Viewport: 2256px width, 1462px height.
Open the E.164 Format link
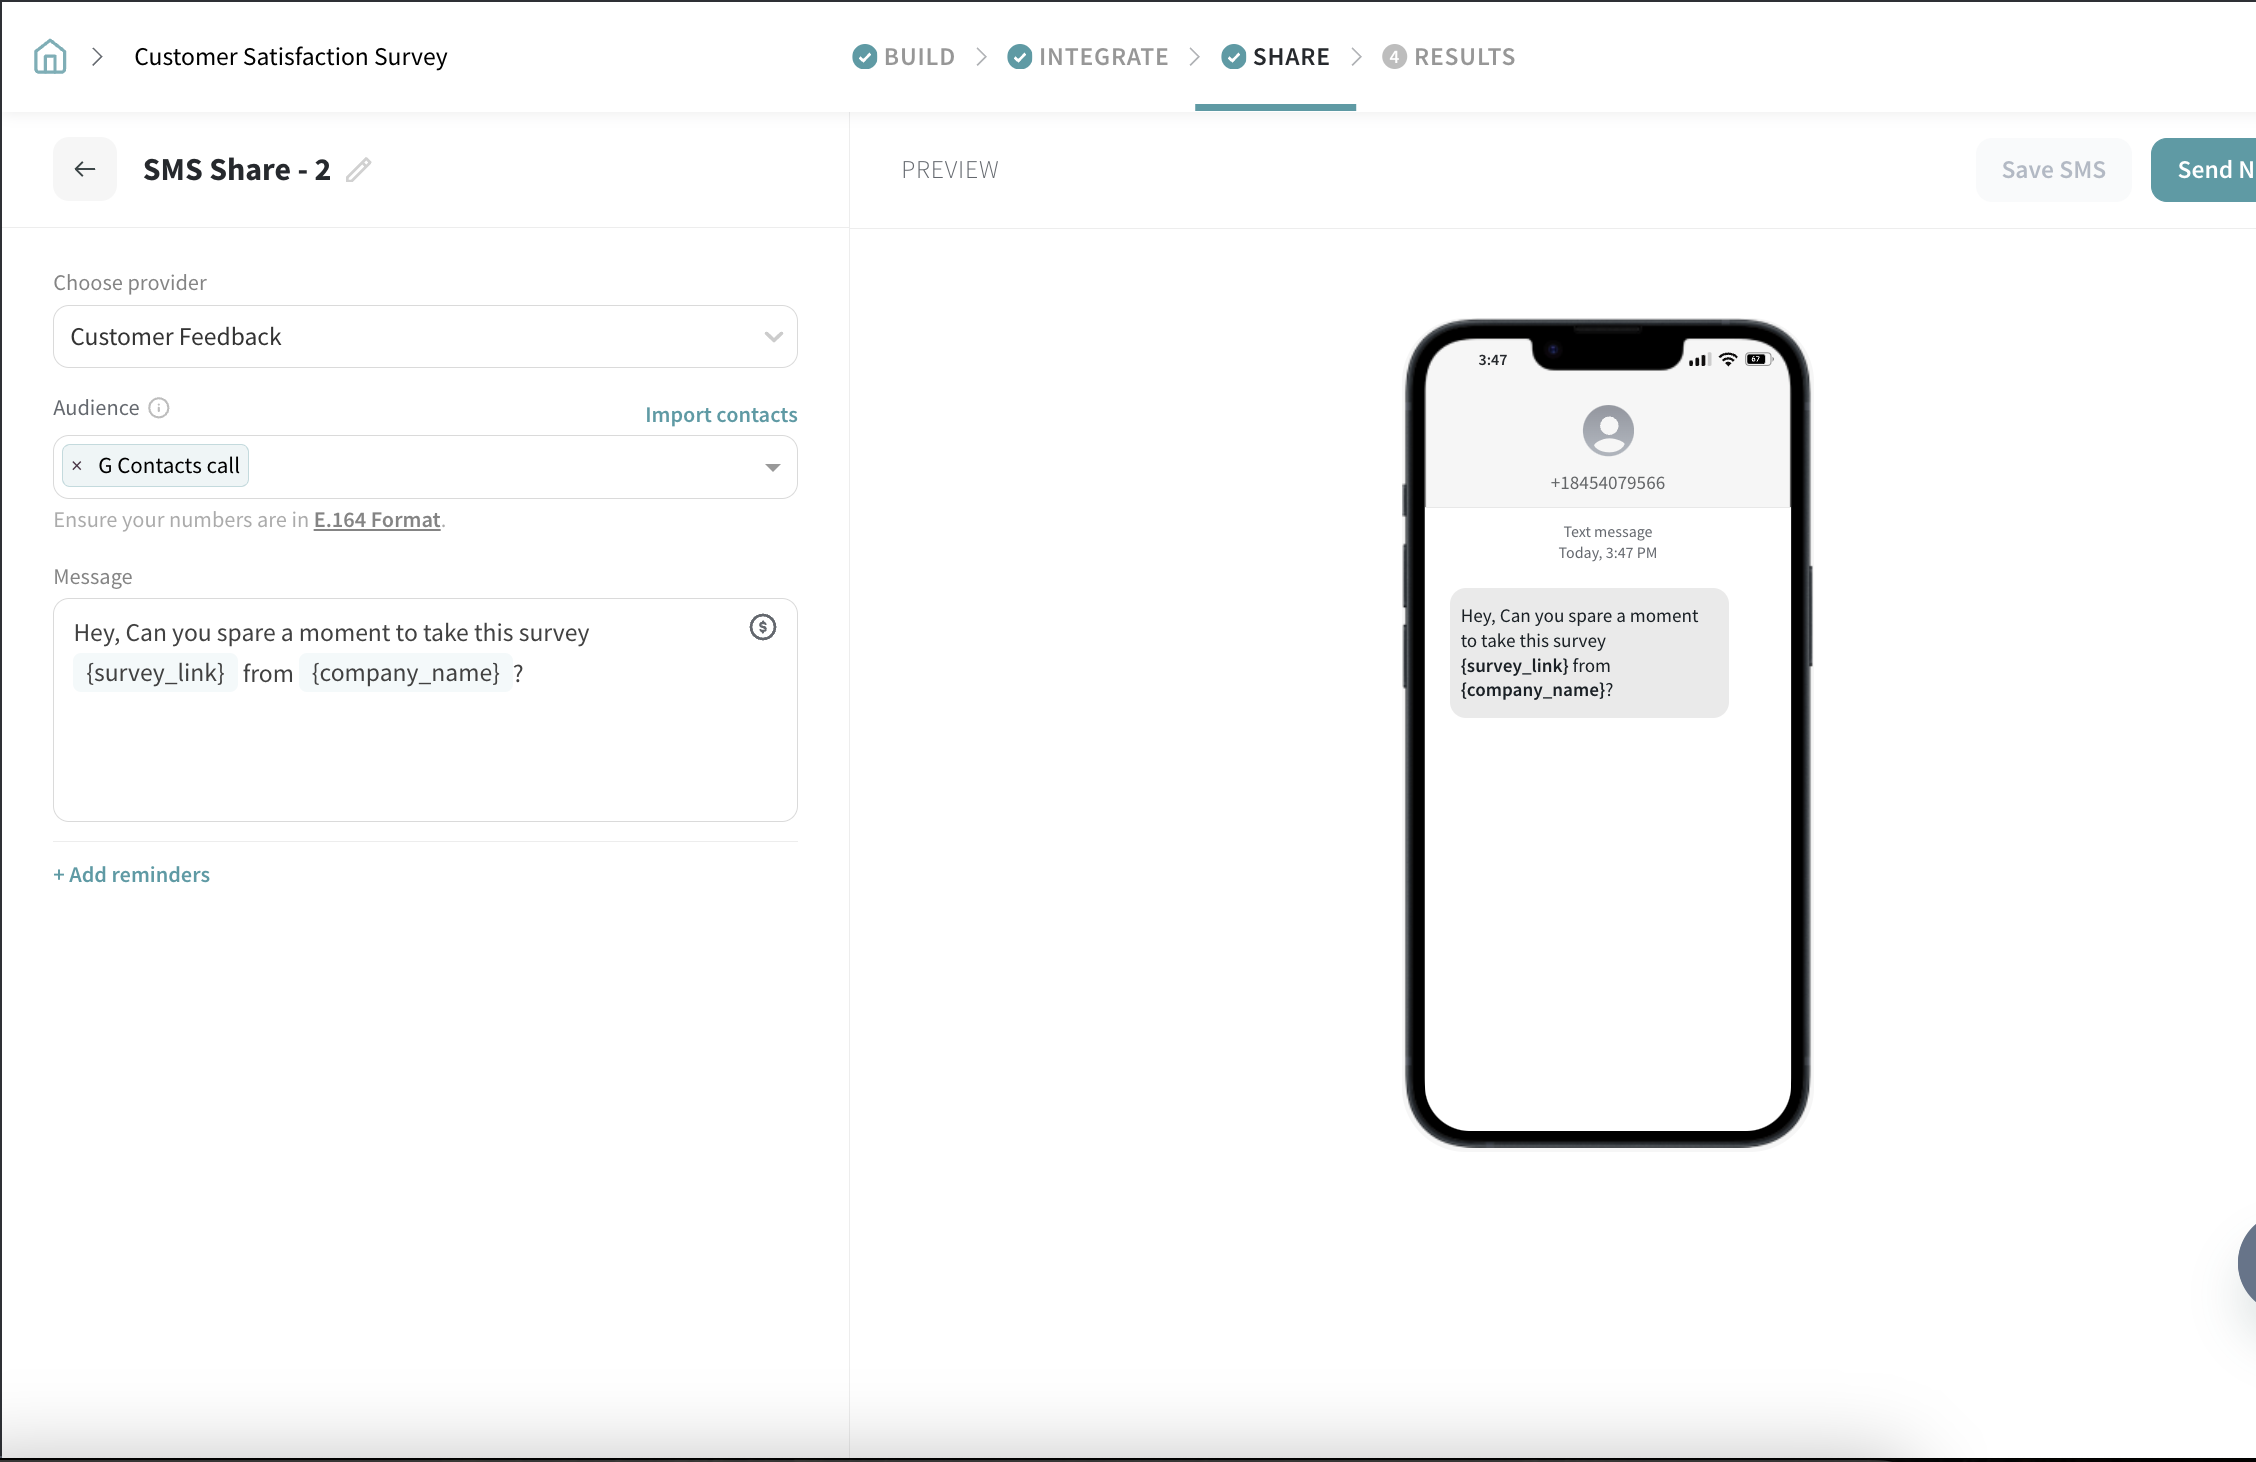tap(377, 520)
